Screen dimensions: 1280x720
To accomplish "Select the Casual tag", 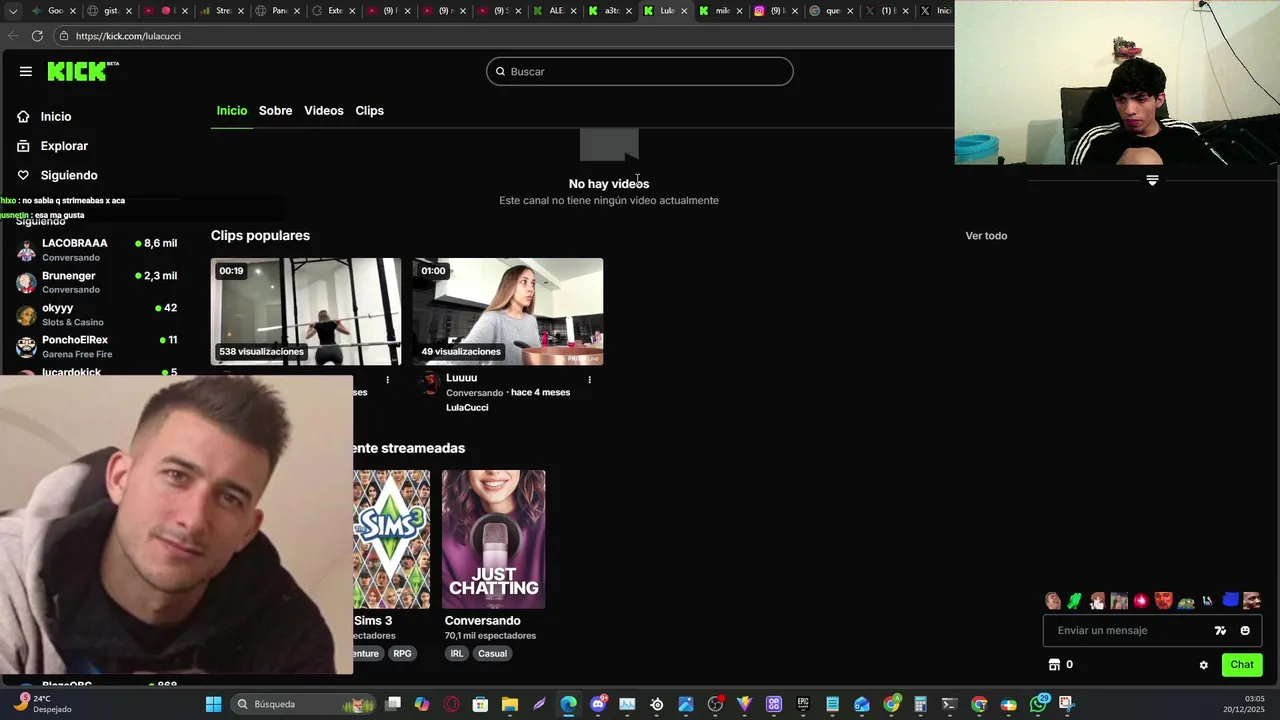I will [492, 654].
